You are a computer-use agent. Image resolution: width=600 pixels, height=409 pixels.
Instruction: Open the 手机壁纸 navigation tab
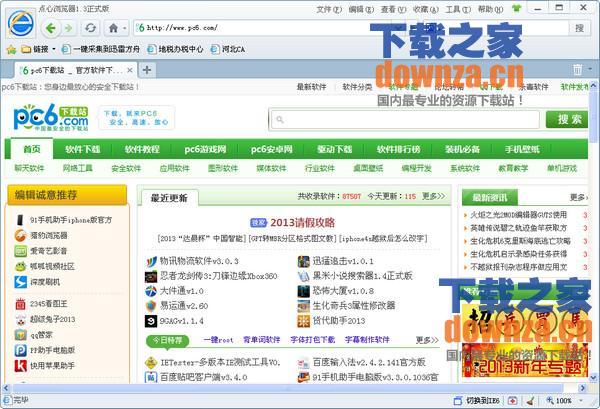(x=522, y=149)
